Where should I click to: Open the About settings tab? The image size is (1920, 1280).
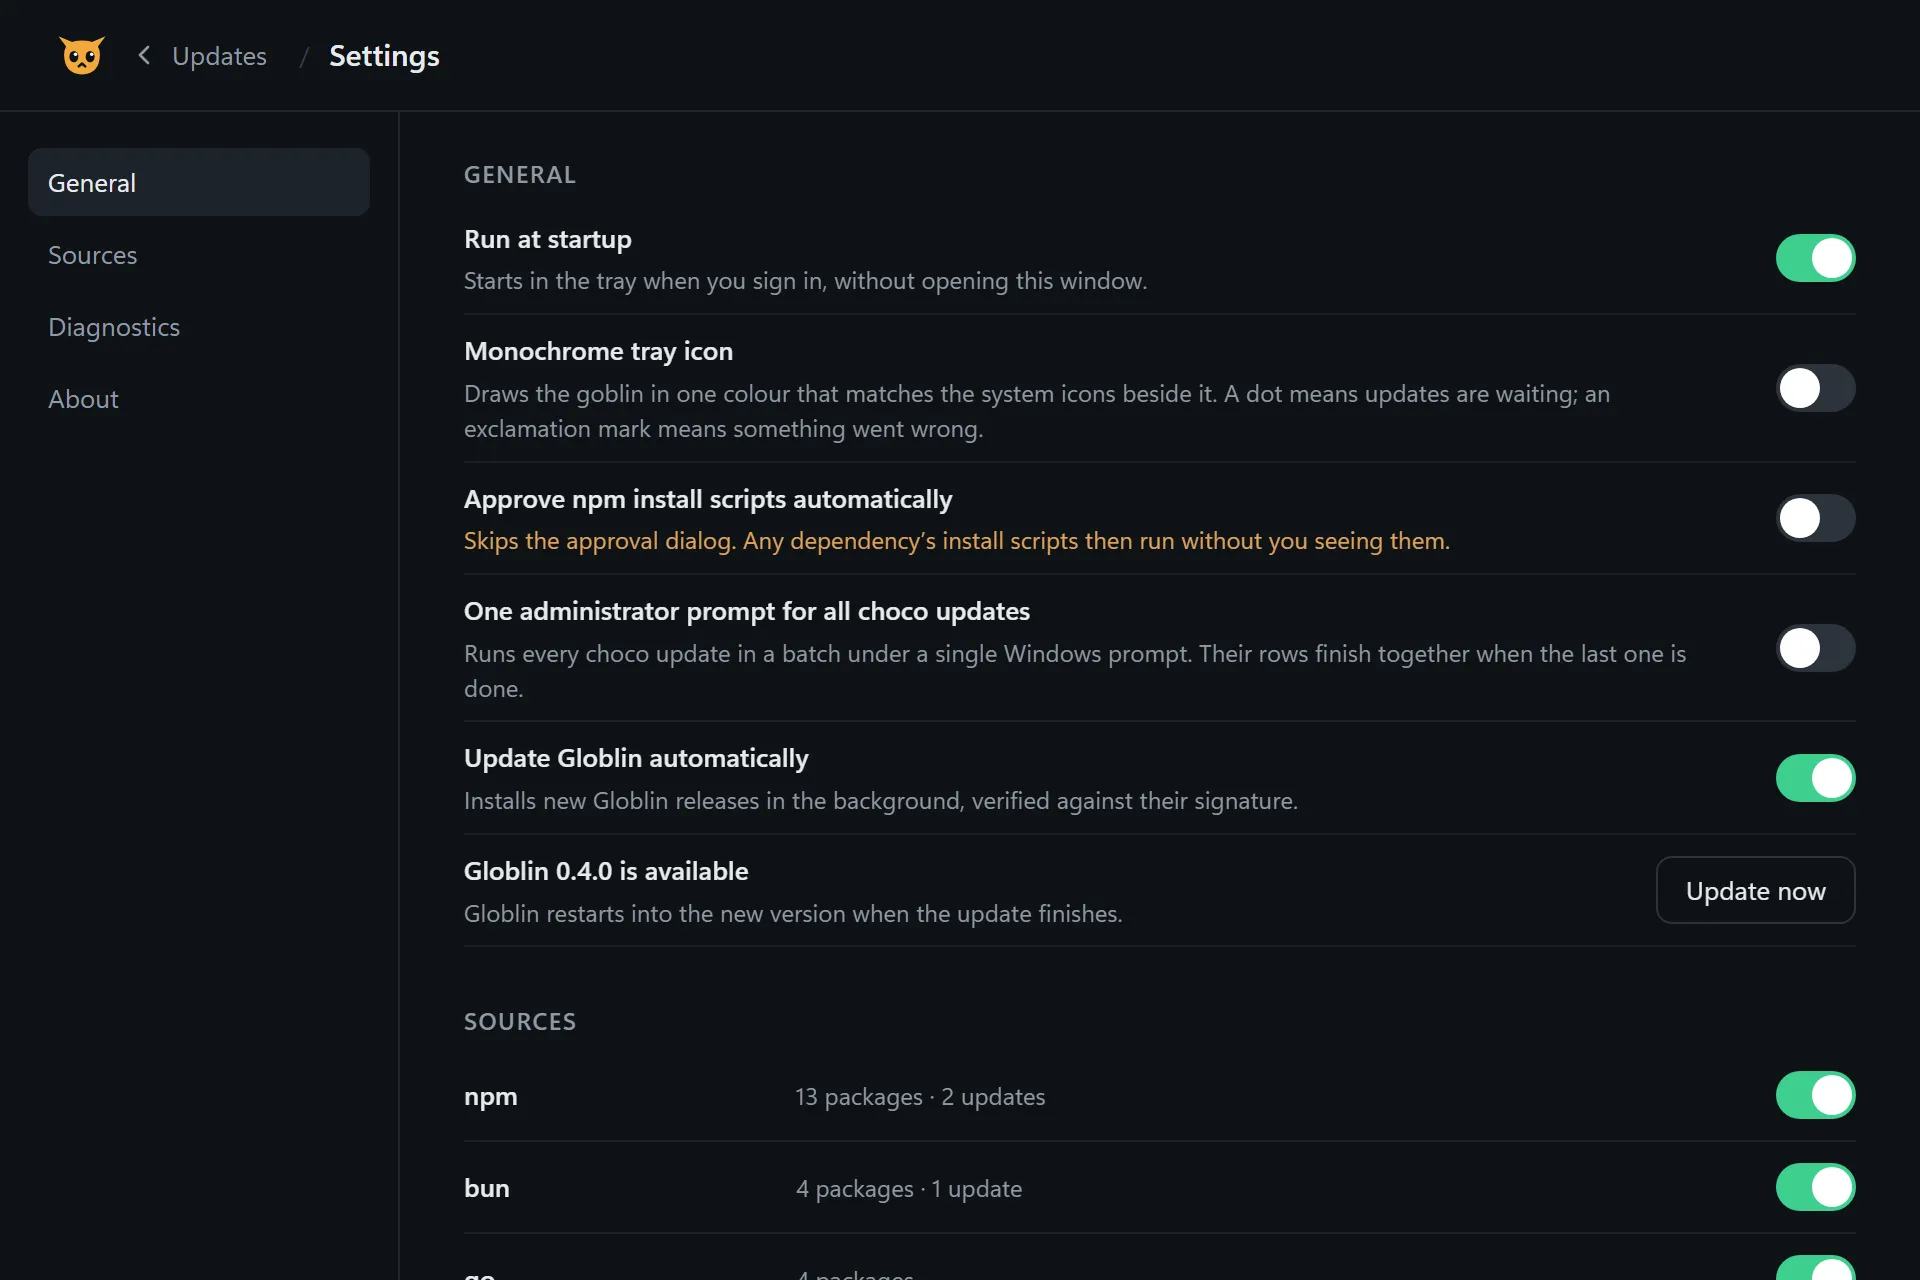pos(199,399)
